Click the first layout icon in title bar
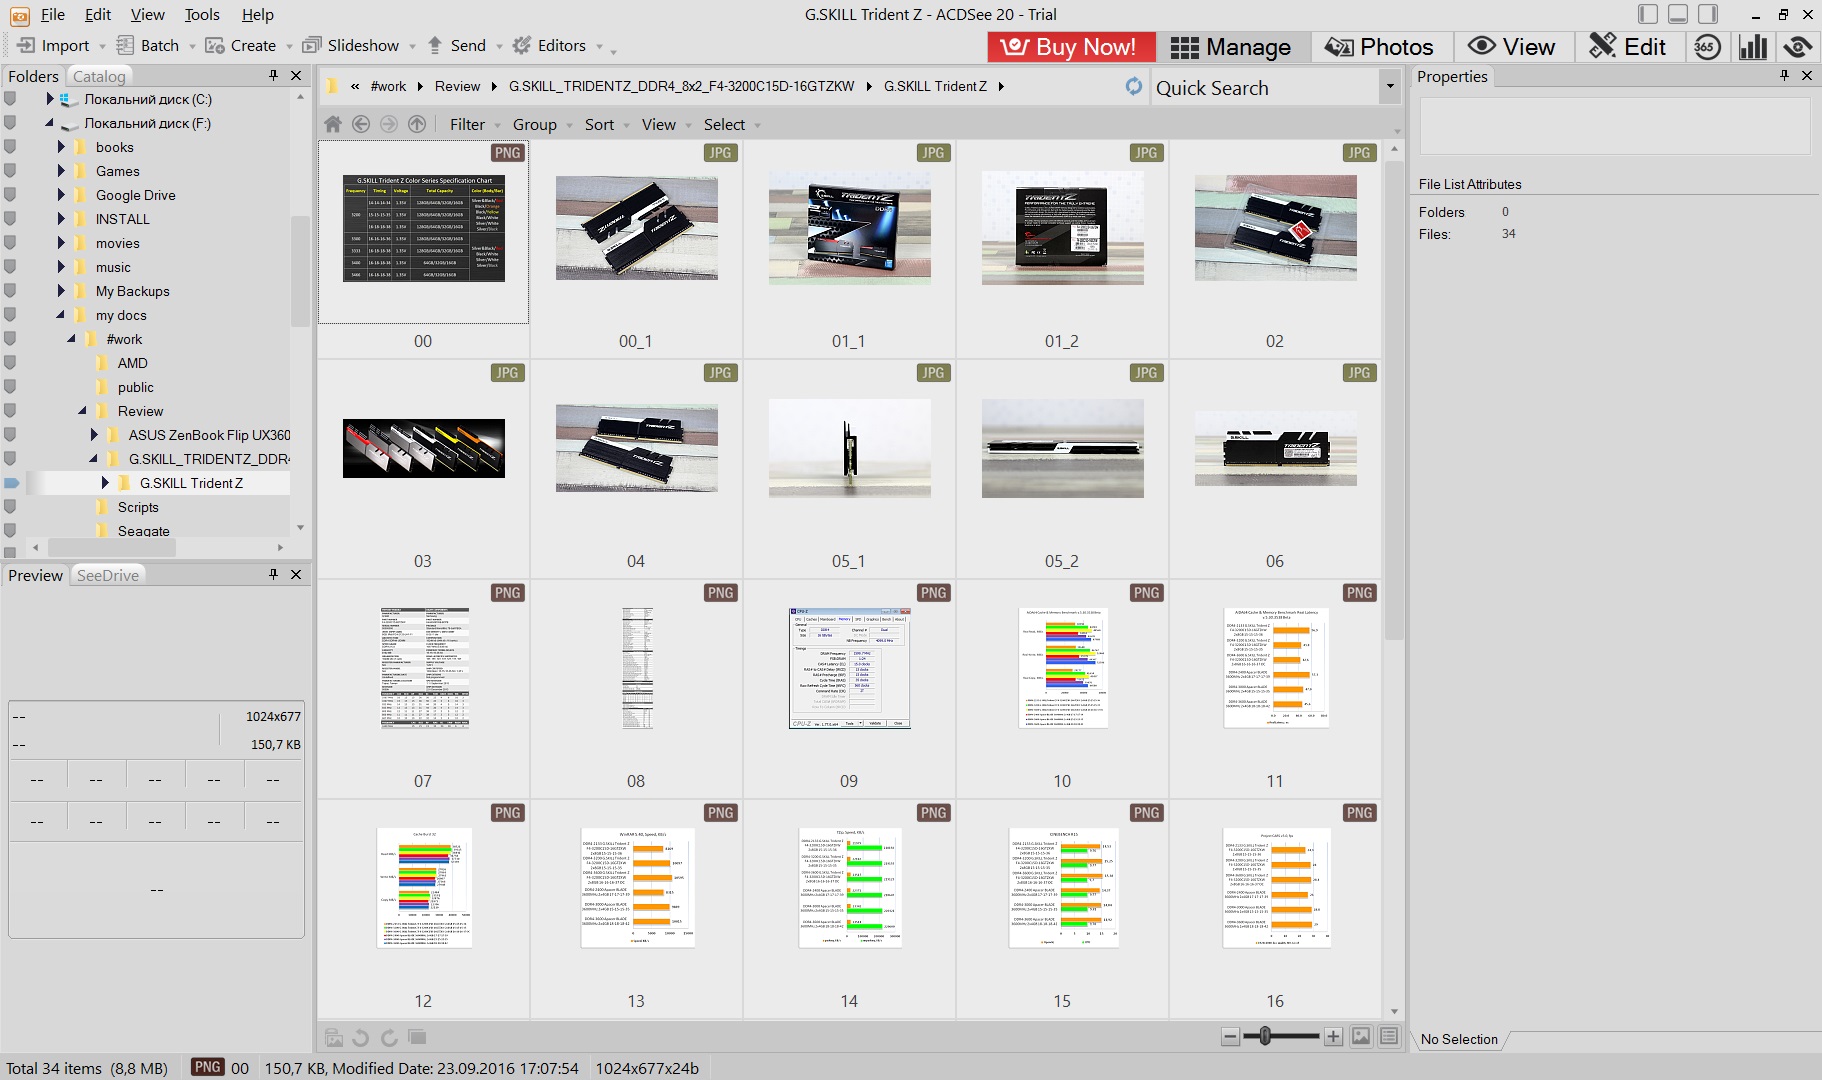1822x1080 pixels. [1648, 14]
